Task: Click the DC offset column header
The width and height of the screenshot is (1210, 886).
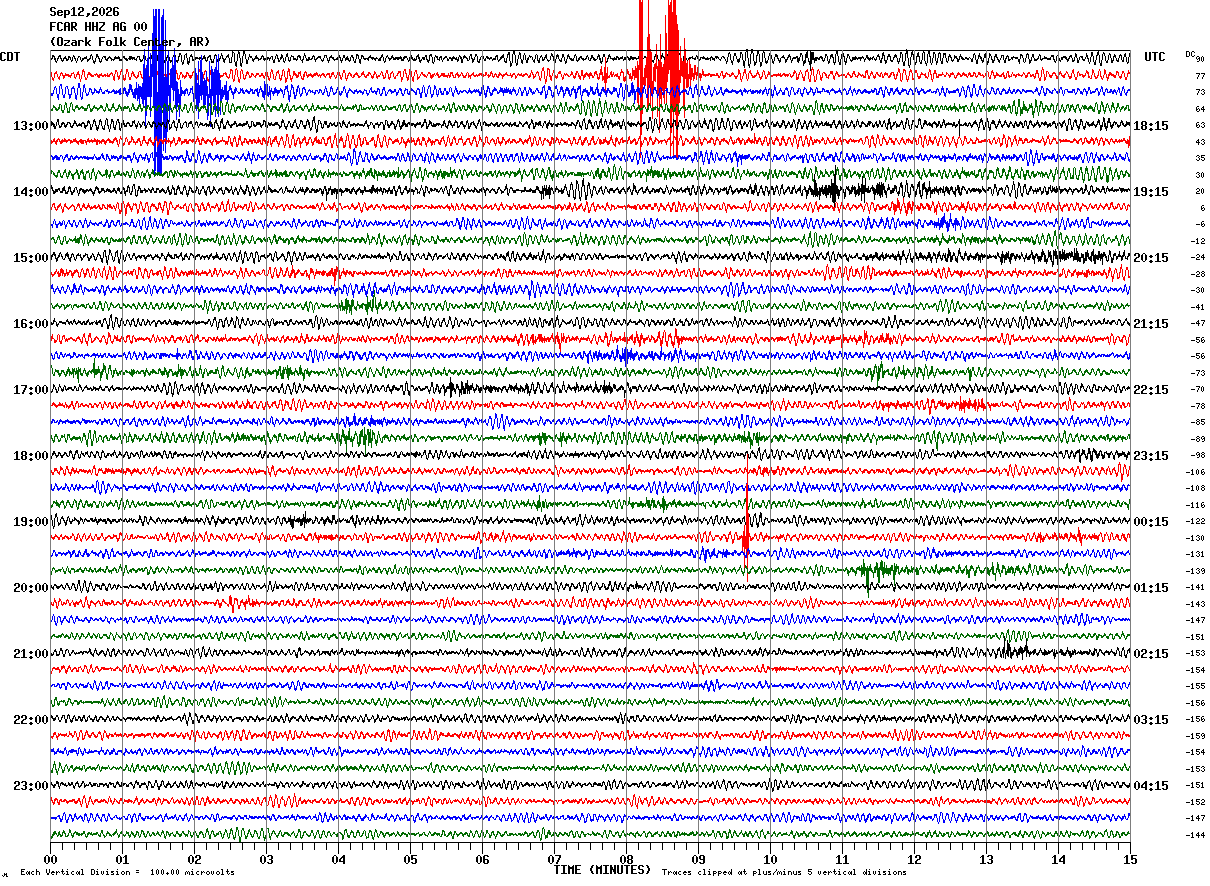Action: [x=1190, y=54]
